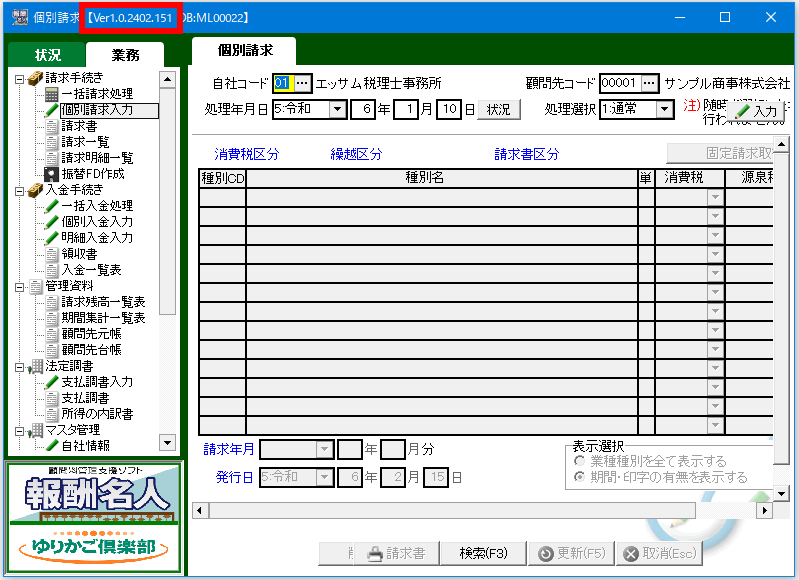
Task: Open the 処理選択 dropdown
Action: tap(665, 110)
